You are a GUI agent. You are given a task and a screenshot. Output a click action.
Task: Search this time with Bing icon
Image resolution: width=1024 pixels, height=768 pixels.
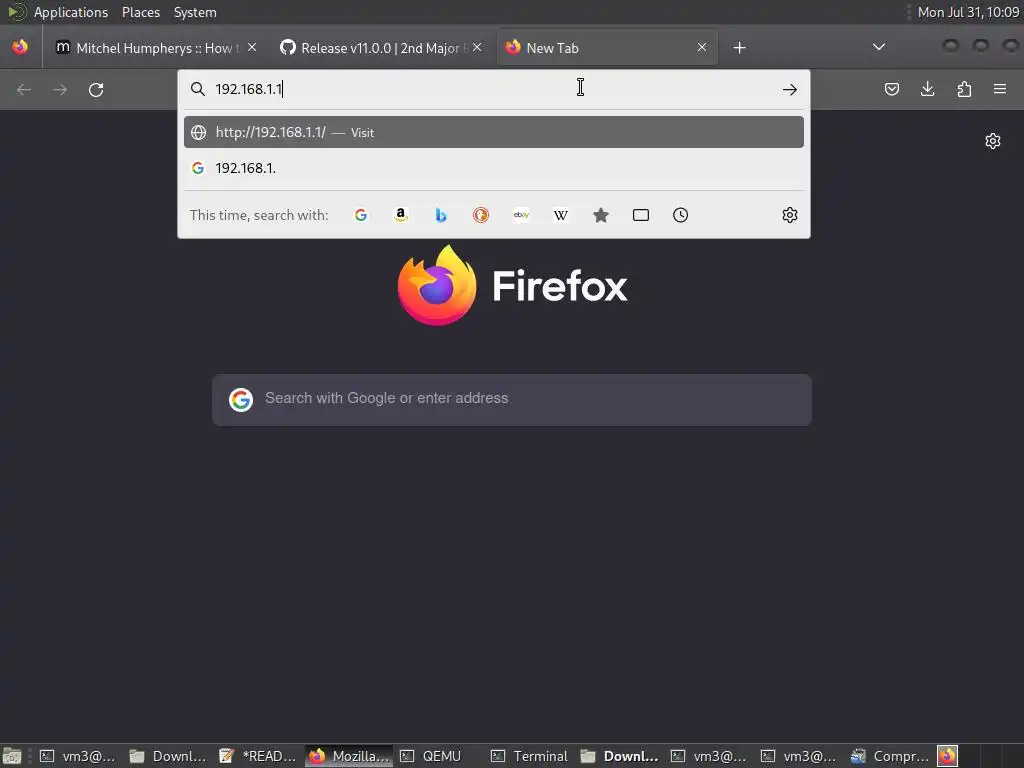[x=441, y=215]
